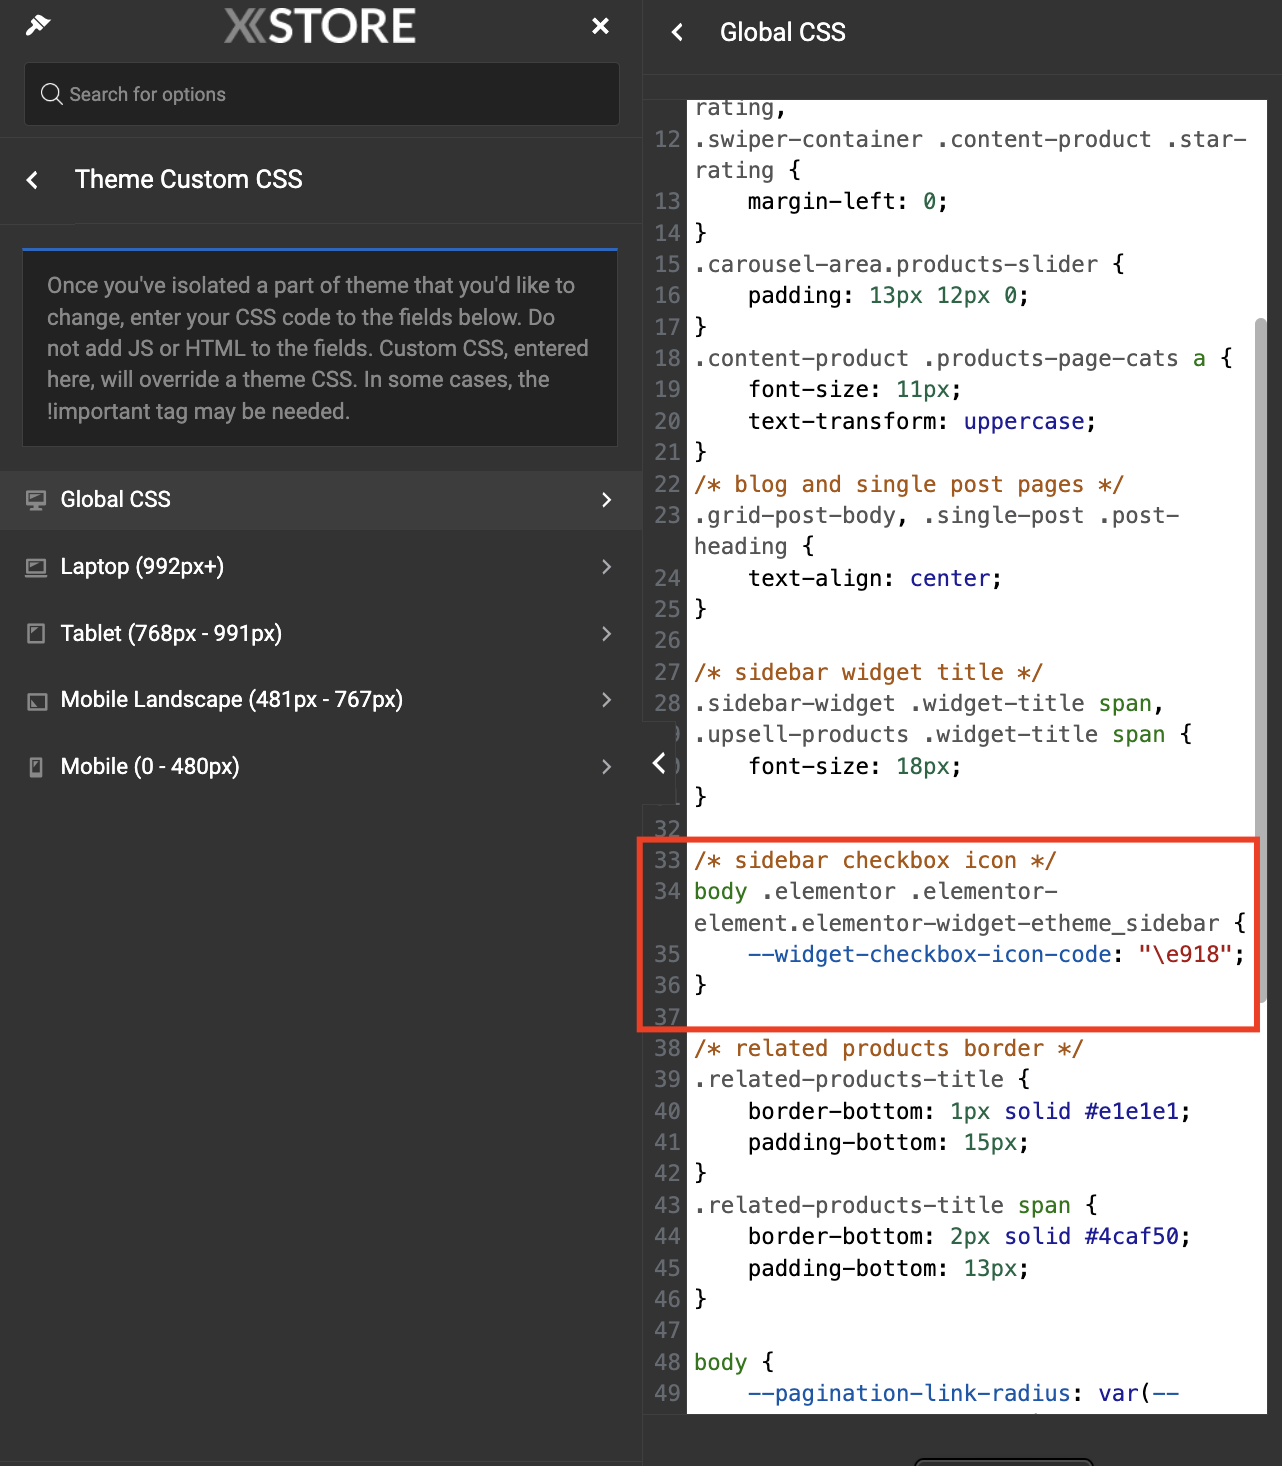Click the '/* blog and single post pages */' comment

pyautogui.click(x=909, y=484)
